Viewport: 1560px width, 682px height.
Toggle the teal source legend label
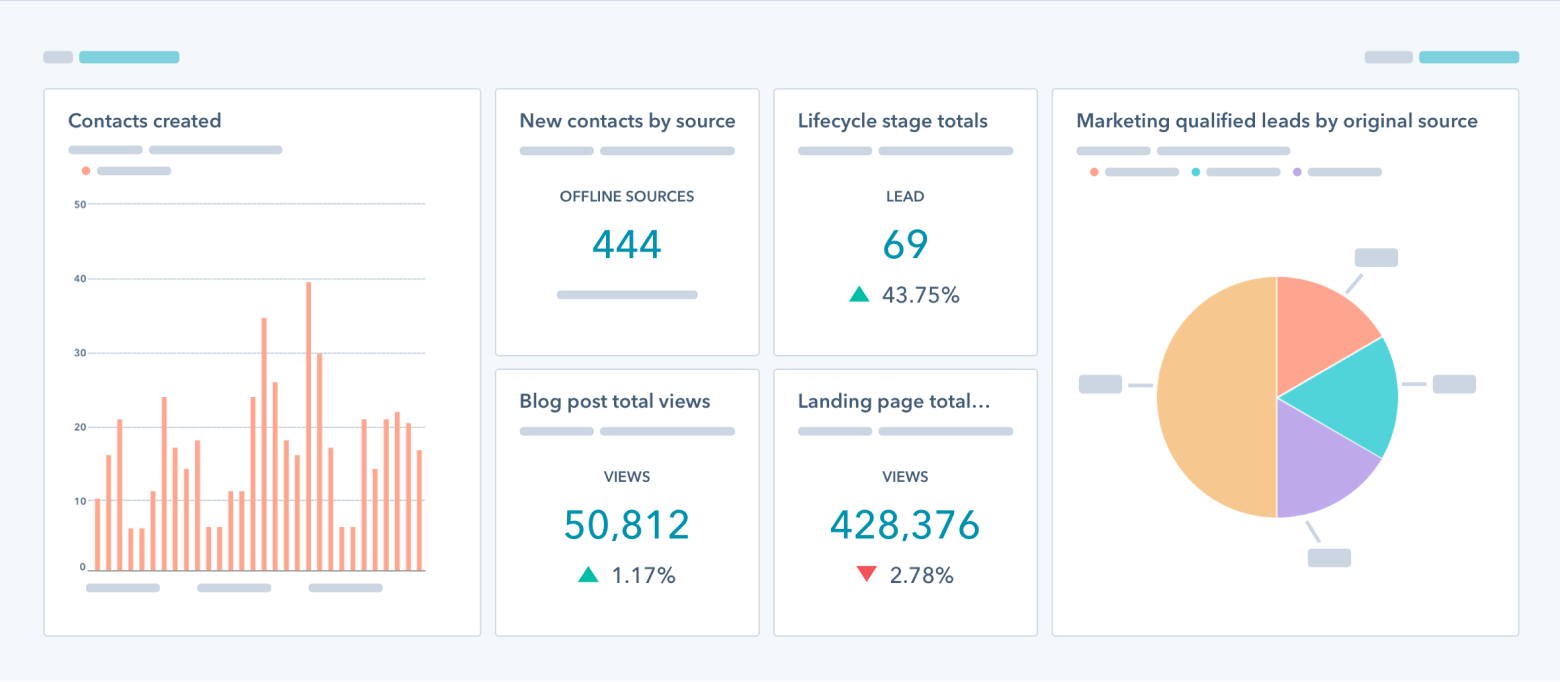(1242, 171)
